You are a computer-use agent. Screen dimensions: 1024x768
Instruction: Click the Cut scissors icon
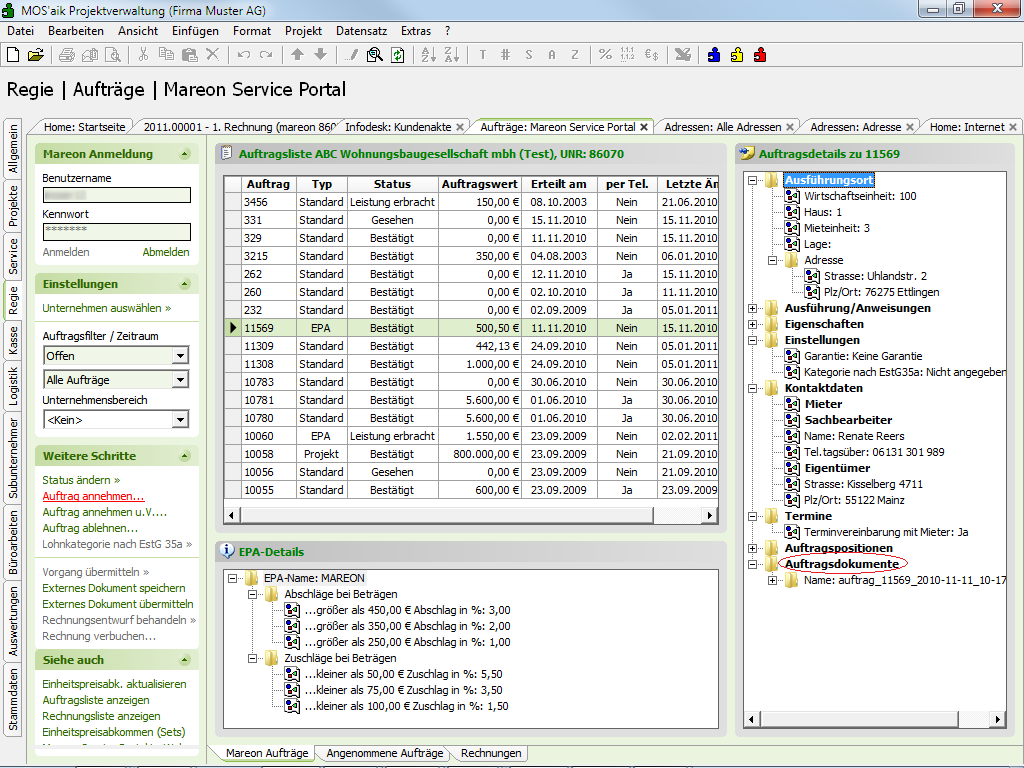click(x=143, y=55)
